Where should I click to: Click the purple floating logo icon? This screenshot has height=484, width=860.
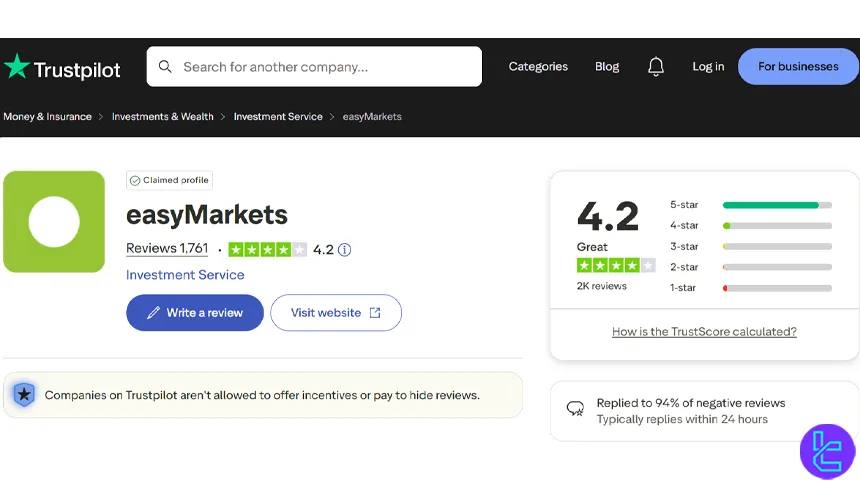[x=828, y=452]
